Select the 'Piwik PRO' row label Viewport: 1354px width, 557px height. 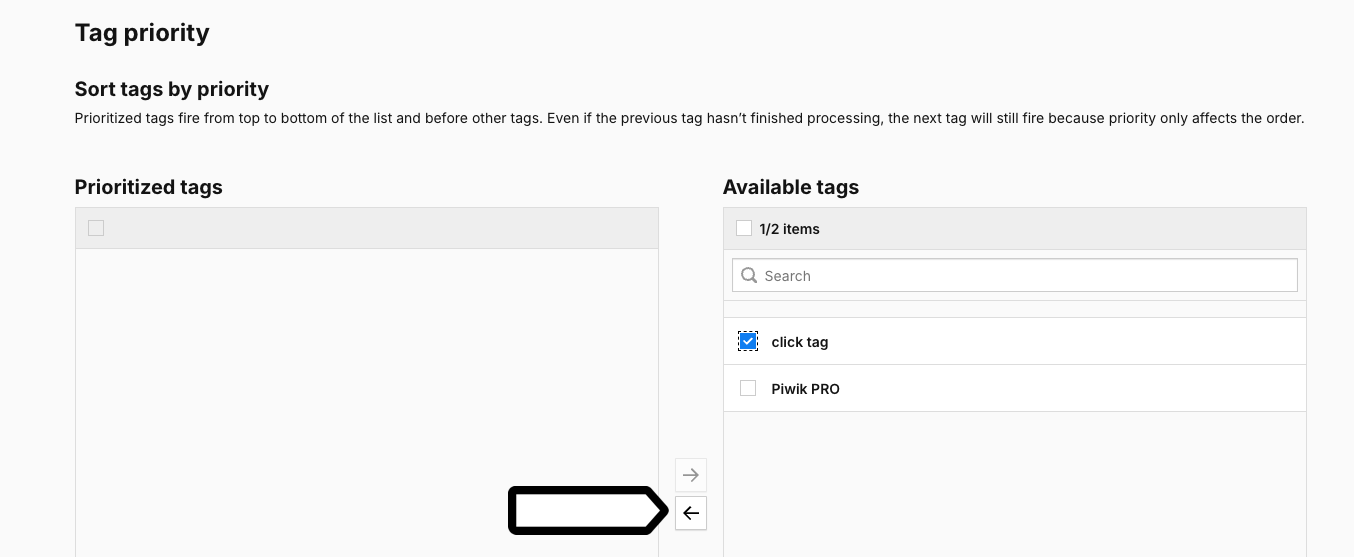point(806,389)
